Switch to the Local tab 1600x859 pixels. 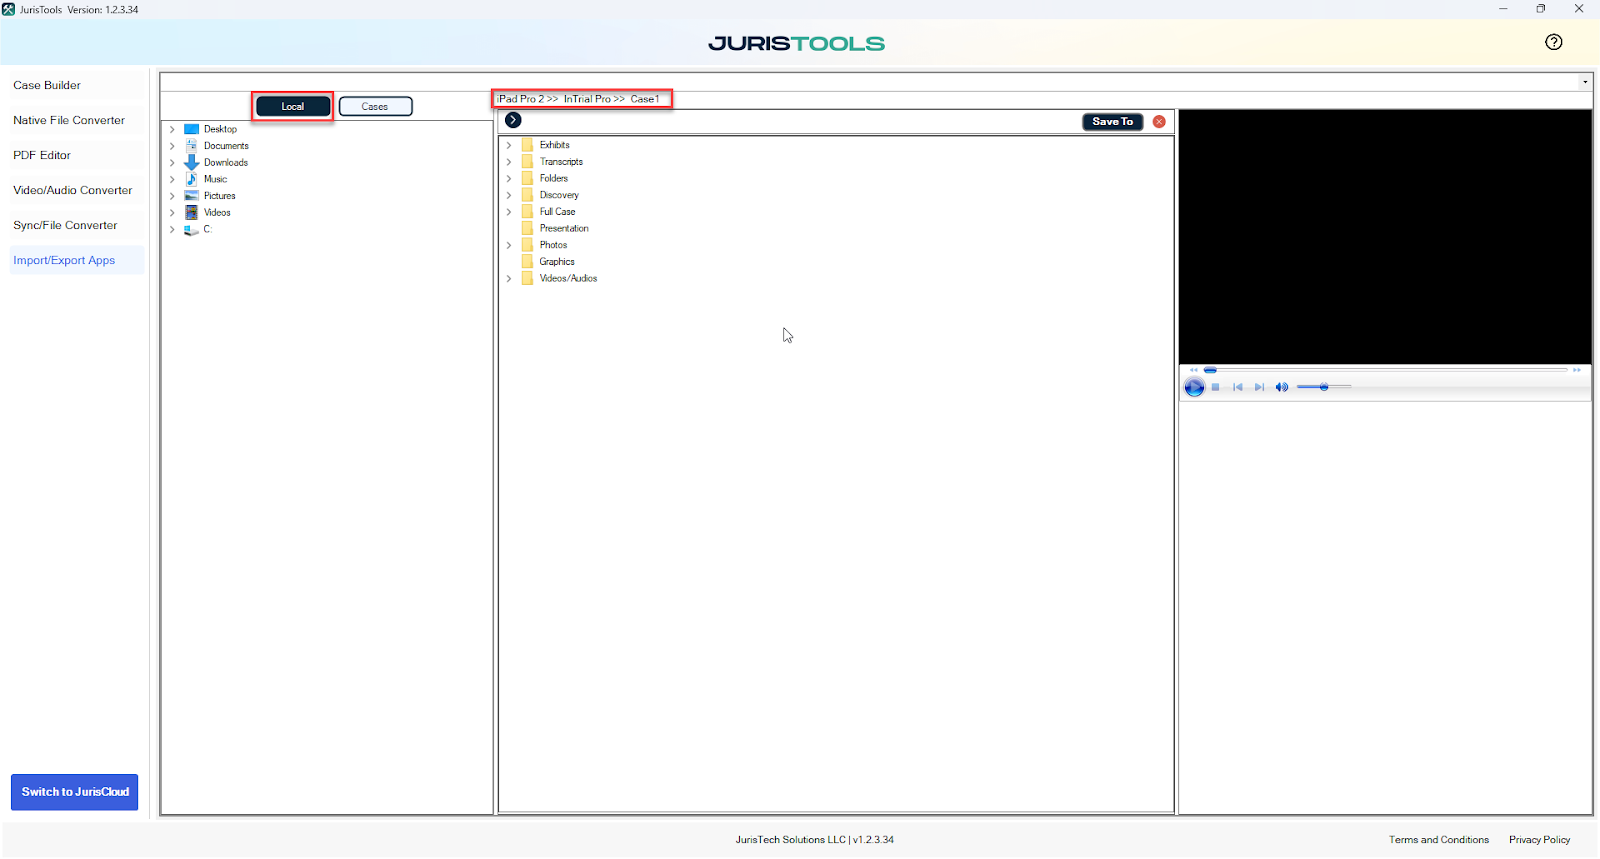pyautogui.click(x=293, y=106)
